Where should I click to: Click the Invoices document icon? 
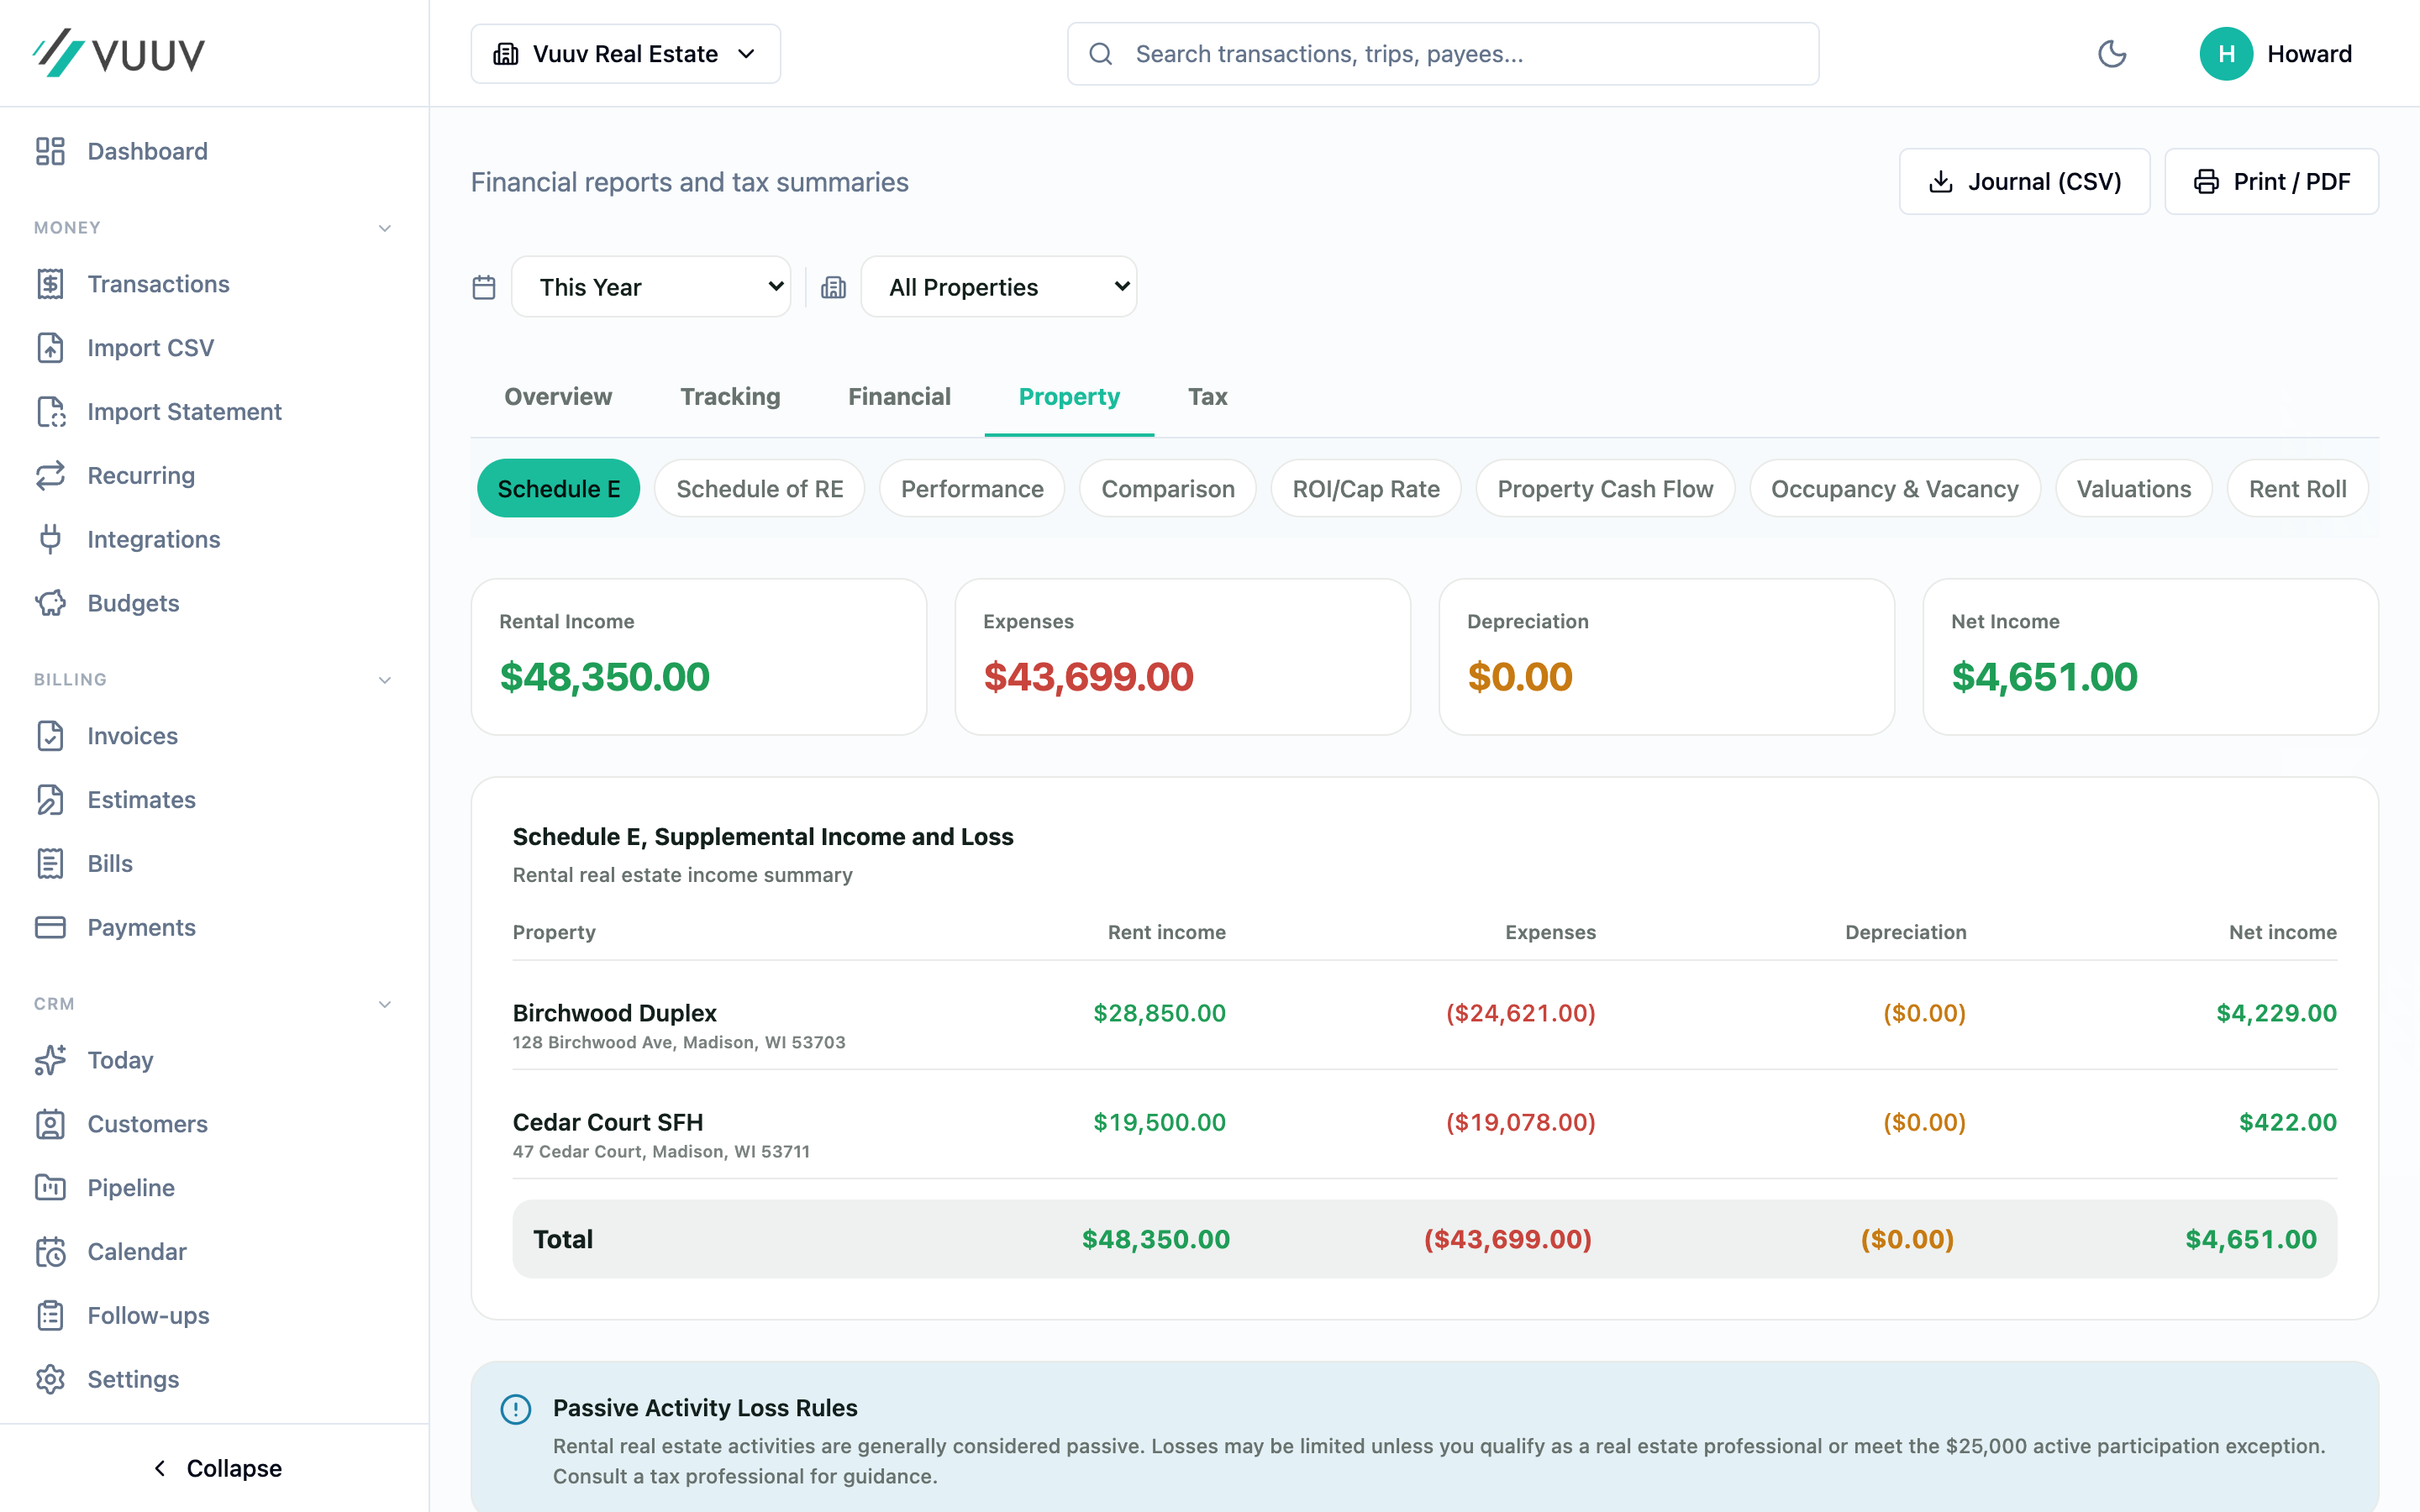pyautogui.click(x=50, y=736)
